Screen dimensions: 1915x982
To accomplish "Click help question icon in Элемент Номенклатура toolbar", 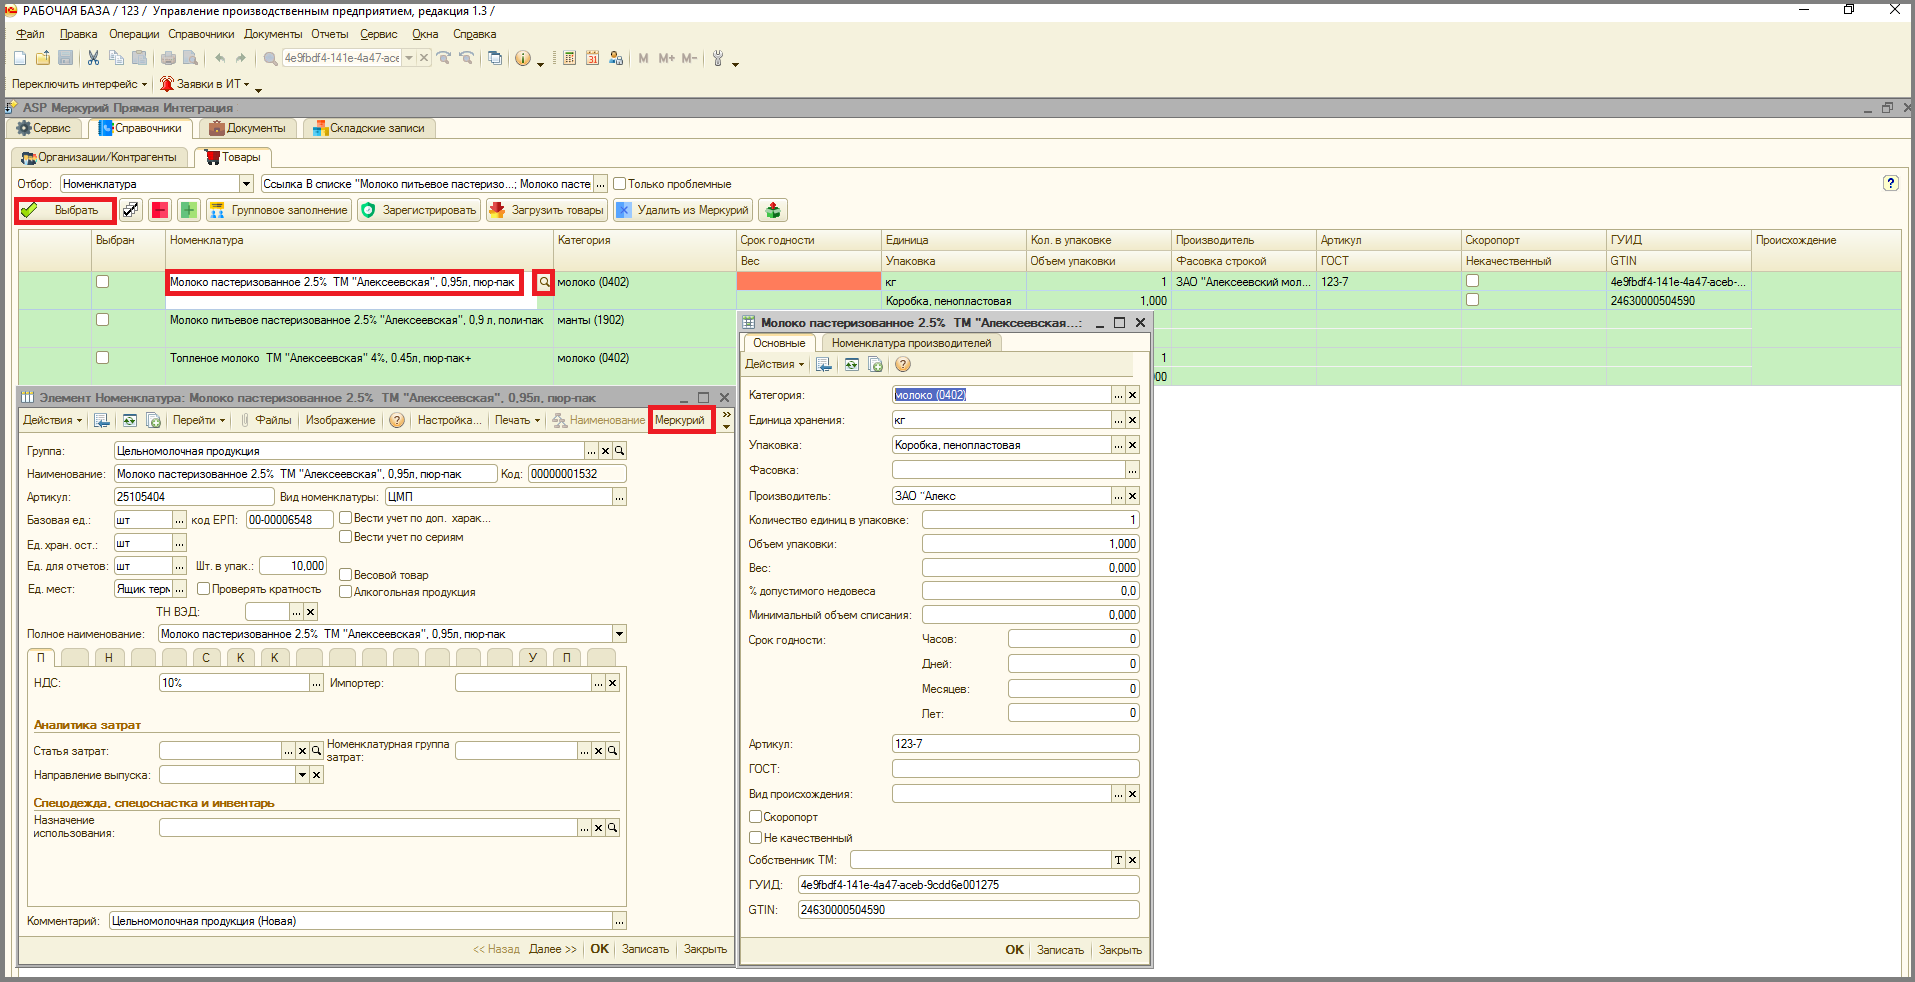I will (397, 420).
